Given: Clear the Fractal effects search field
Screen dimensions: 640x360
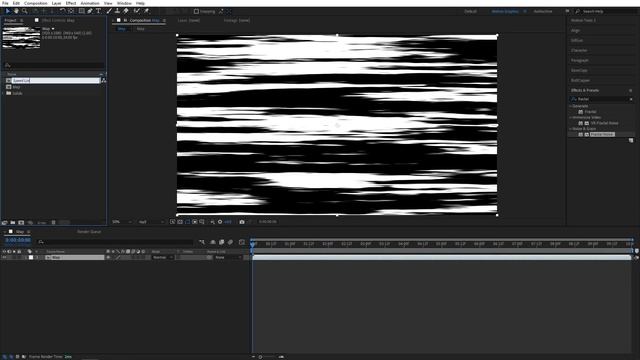Looking at the screenshot, I should [631, 99].
